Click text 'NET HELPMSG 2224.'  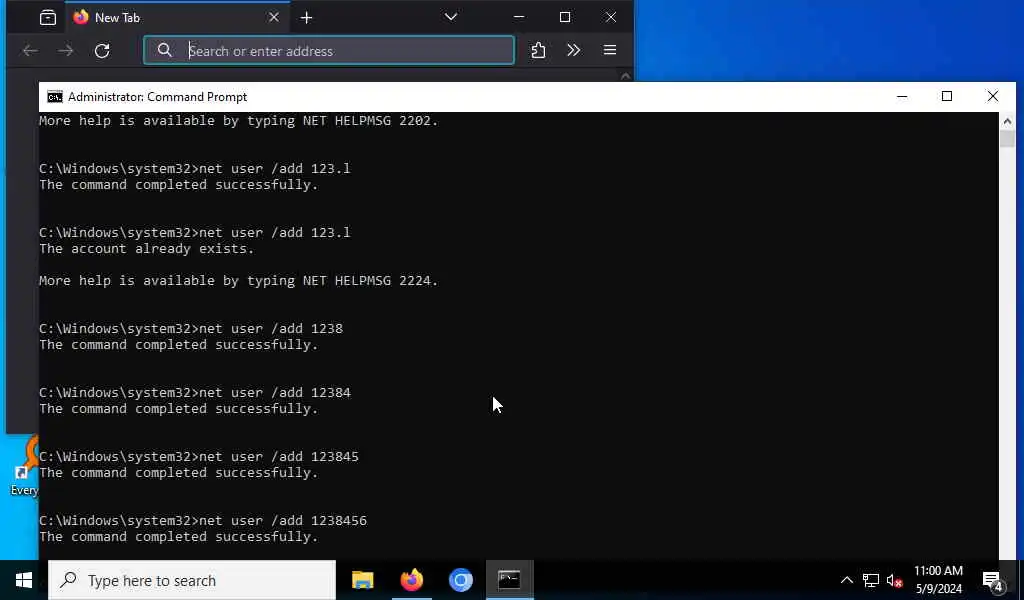(370, 281)
